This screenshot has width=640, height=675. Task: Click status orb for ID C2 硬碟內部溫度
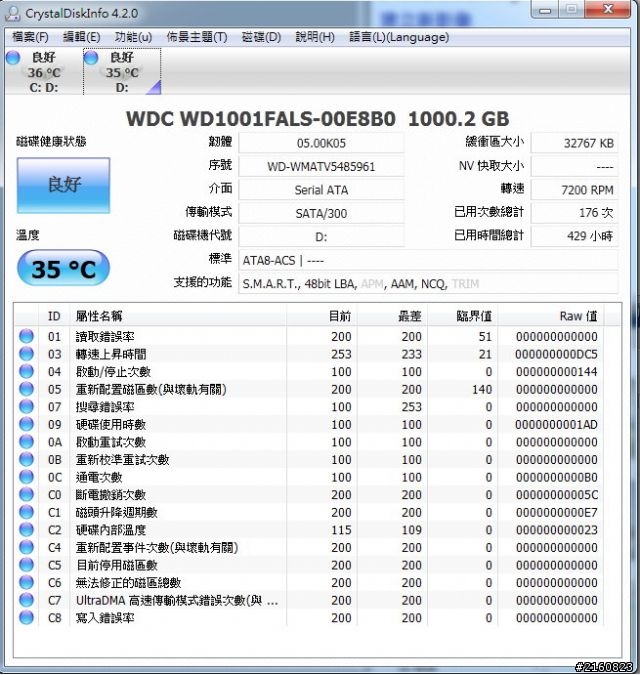(26, 529)
